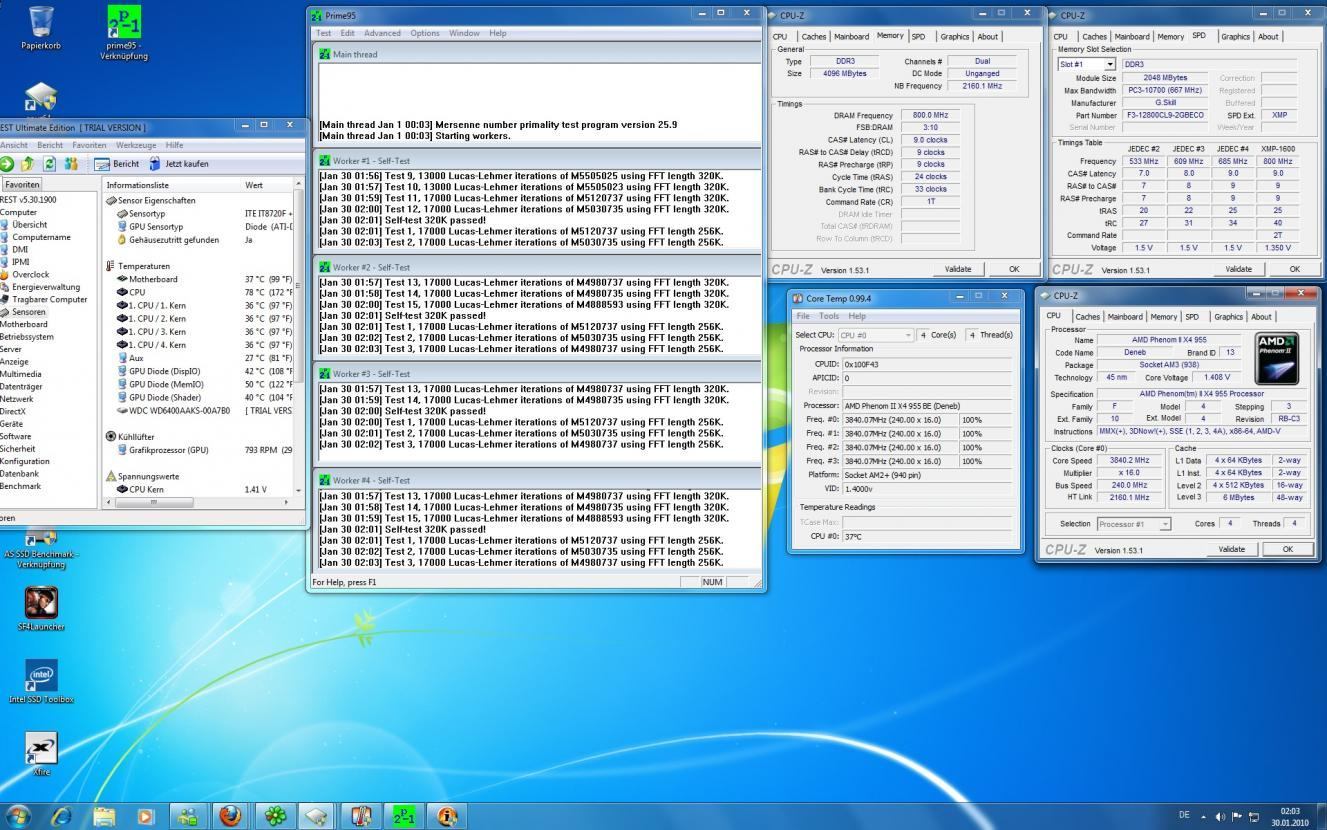Screen dimensions: 1327x830
Task: Click the DE language indicator in tray
Action: point(1186,817)
